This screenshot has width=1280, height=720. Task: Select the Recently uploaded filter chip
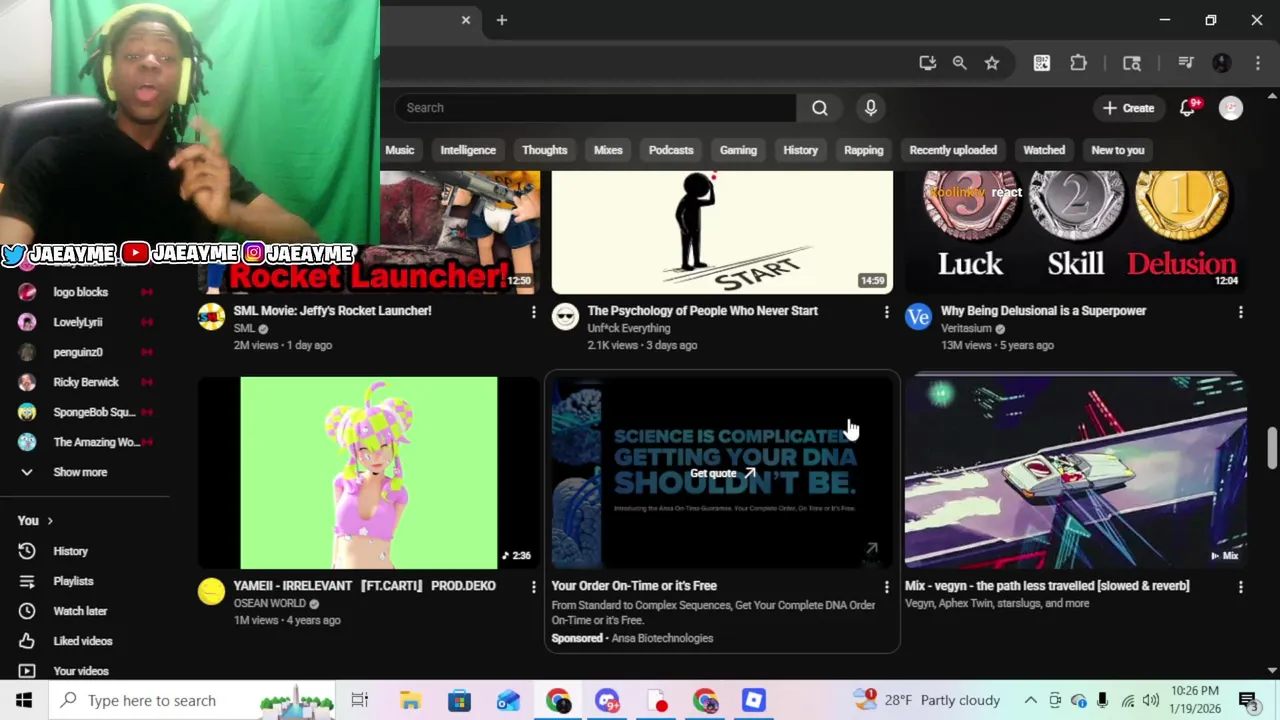click(x=953, y=150)
